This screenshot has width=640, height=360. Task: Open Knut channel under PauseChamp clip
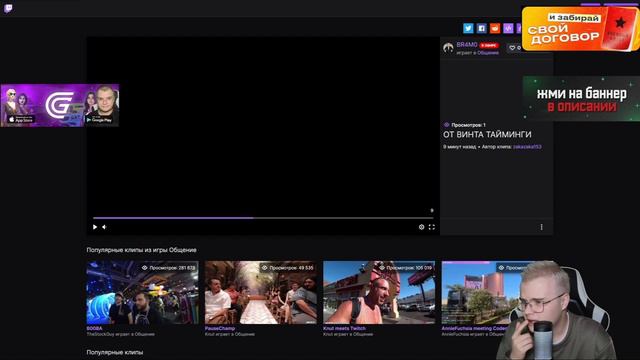click(x=209, y=334)
